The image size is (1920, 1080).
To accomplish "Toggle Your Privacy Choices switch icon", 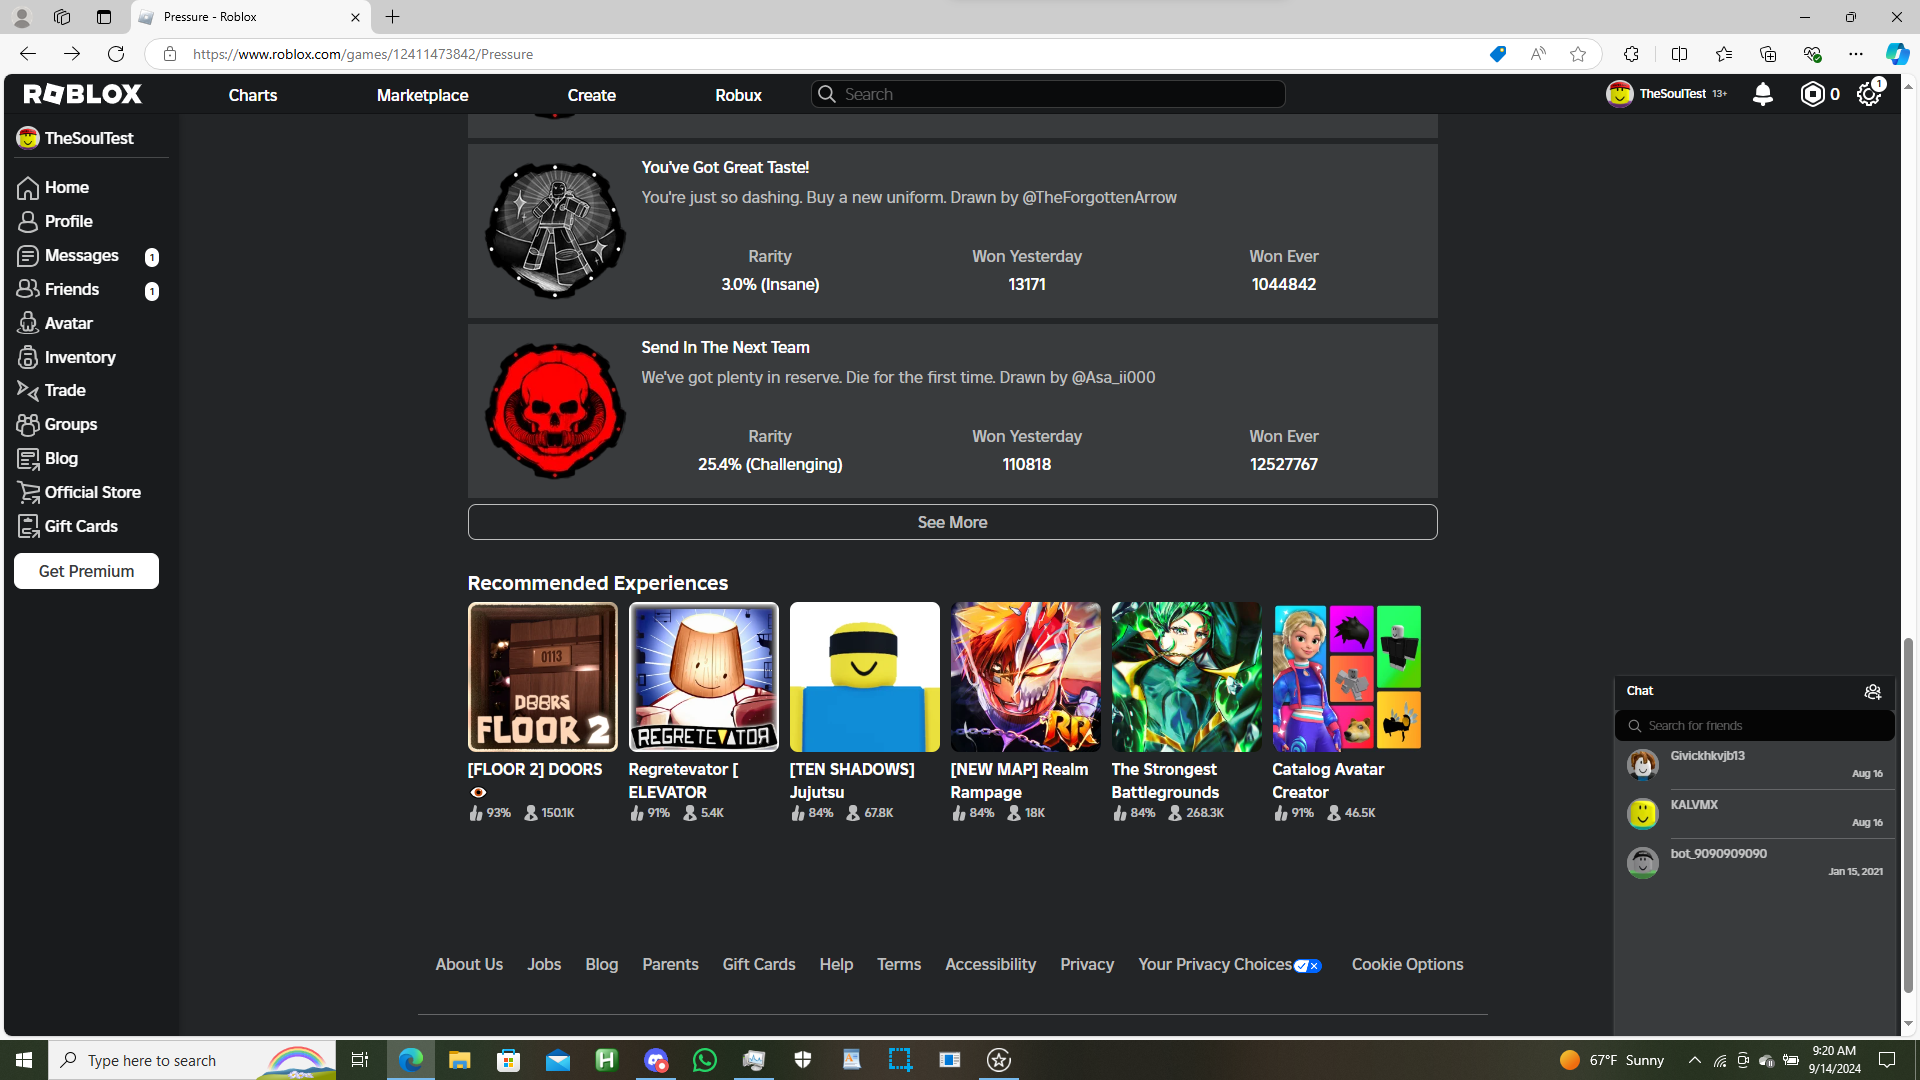I will click(x=1307, y=966).
